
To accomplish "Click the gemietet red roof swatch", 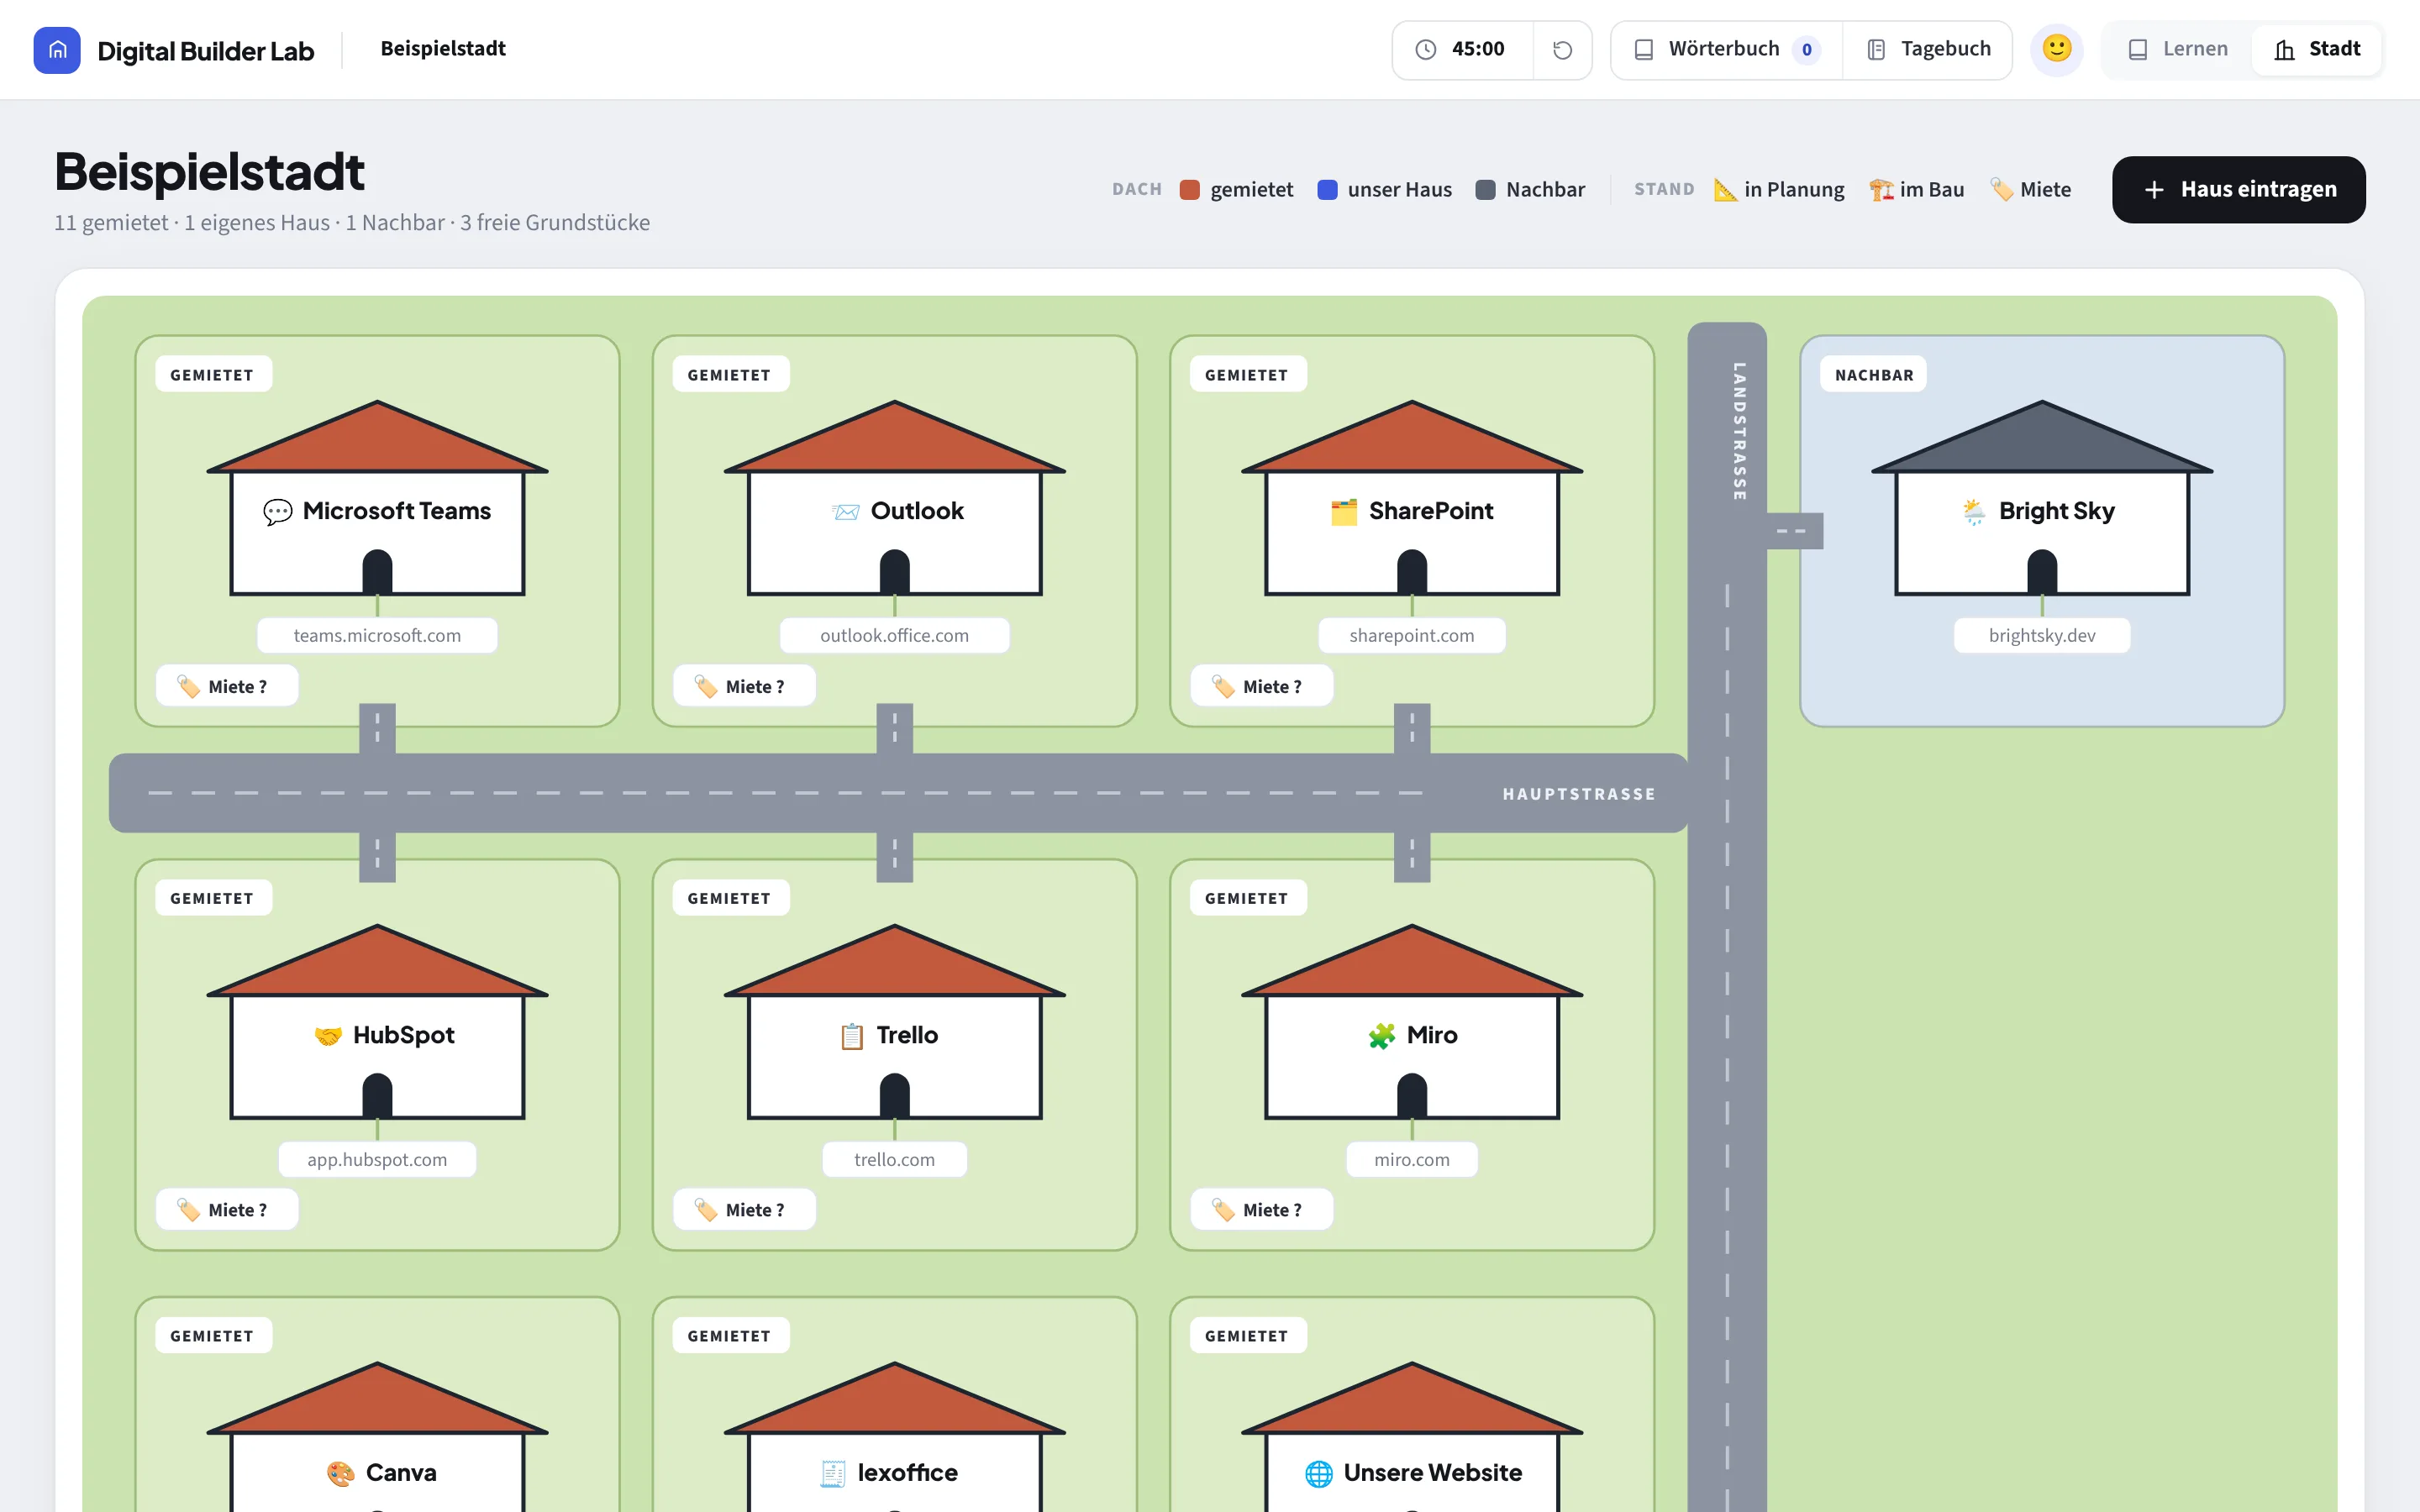I will [1189, 190].
